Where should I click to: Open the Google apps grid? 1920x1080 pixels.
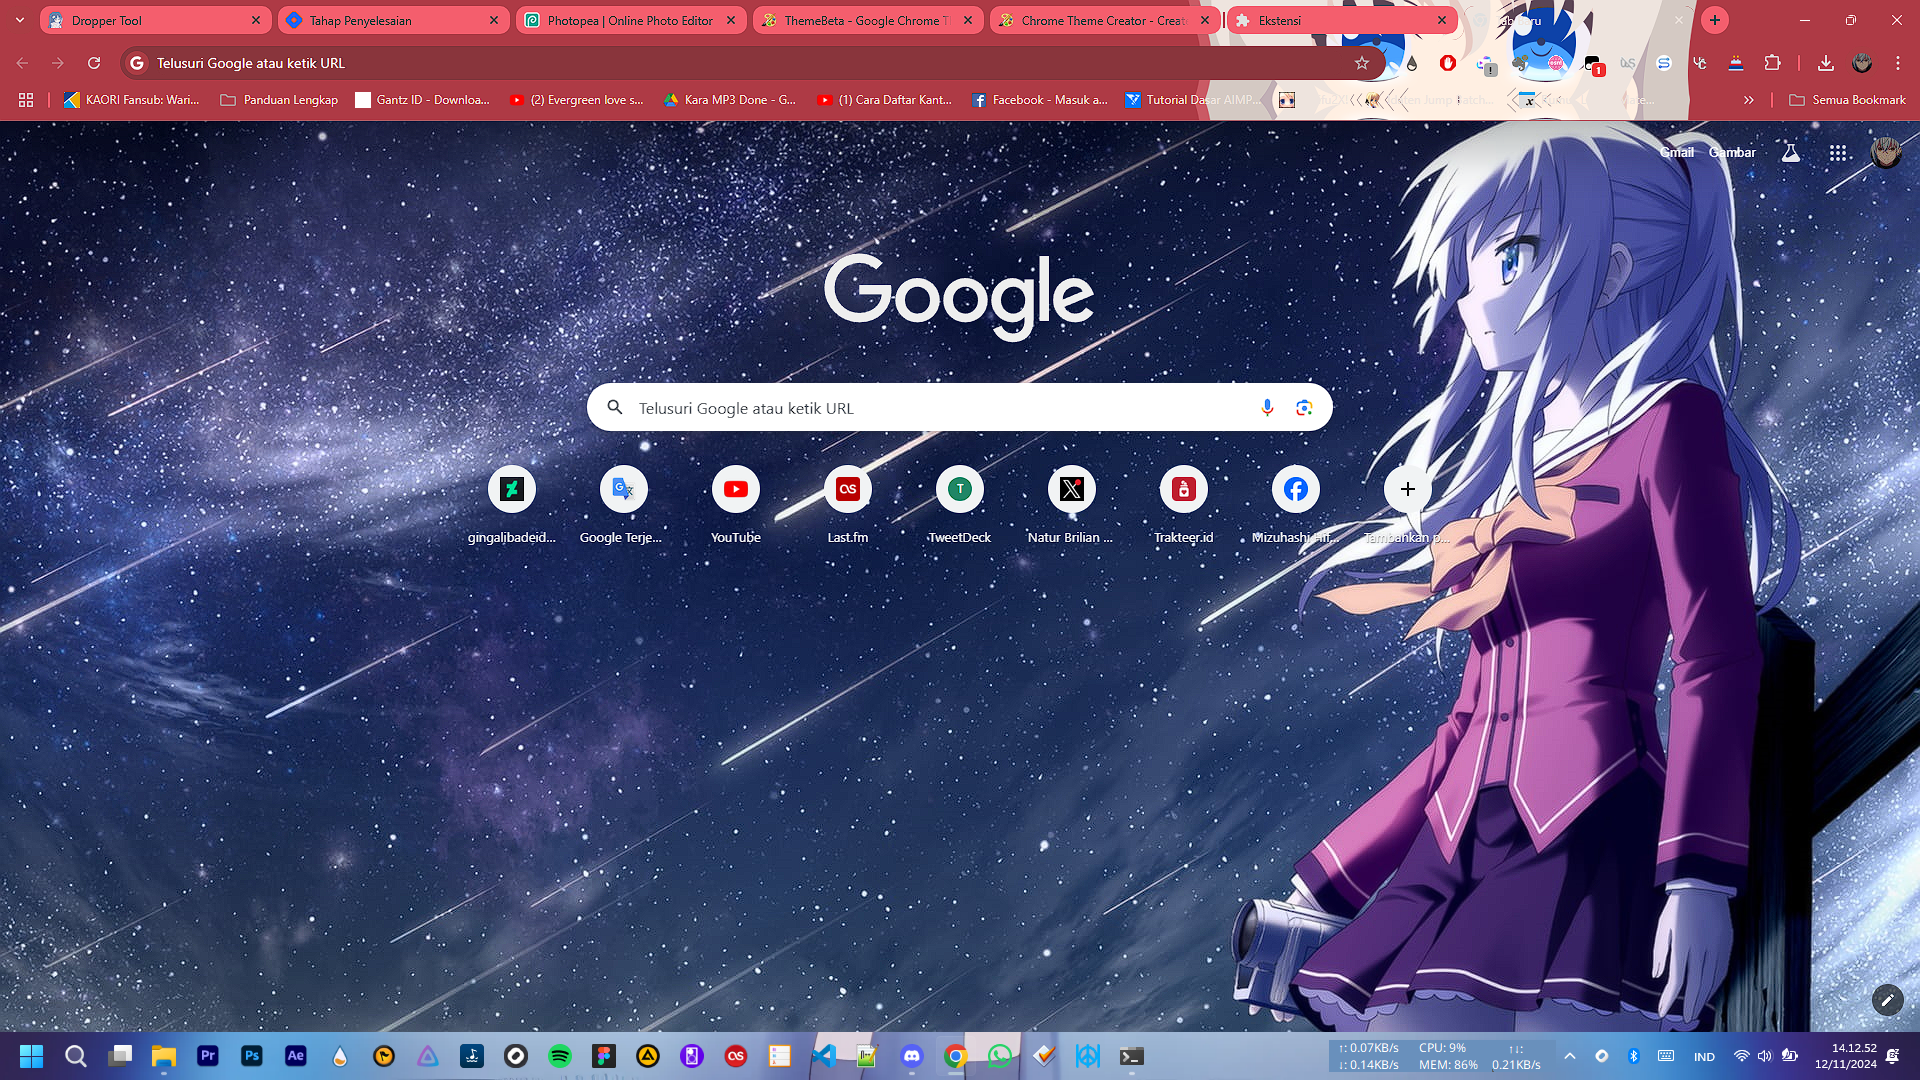coord(1838,153)
